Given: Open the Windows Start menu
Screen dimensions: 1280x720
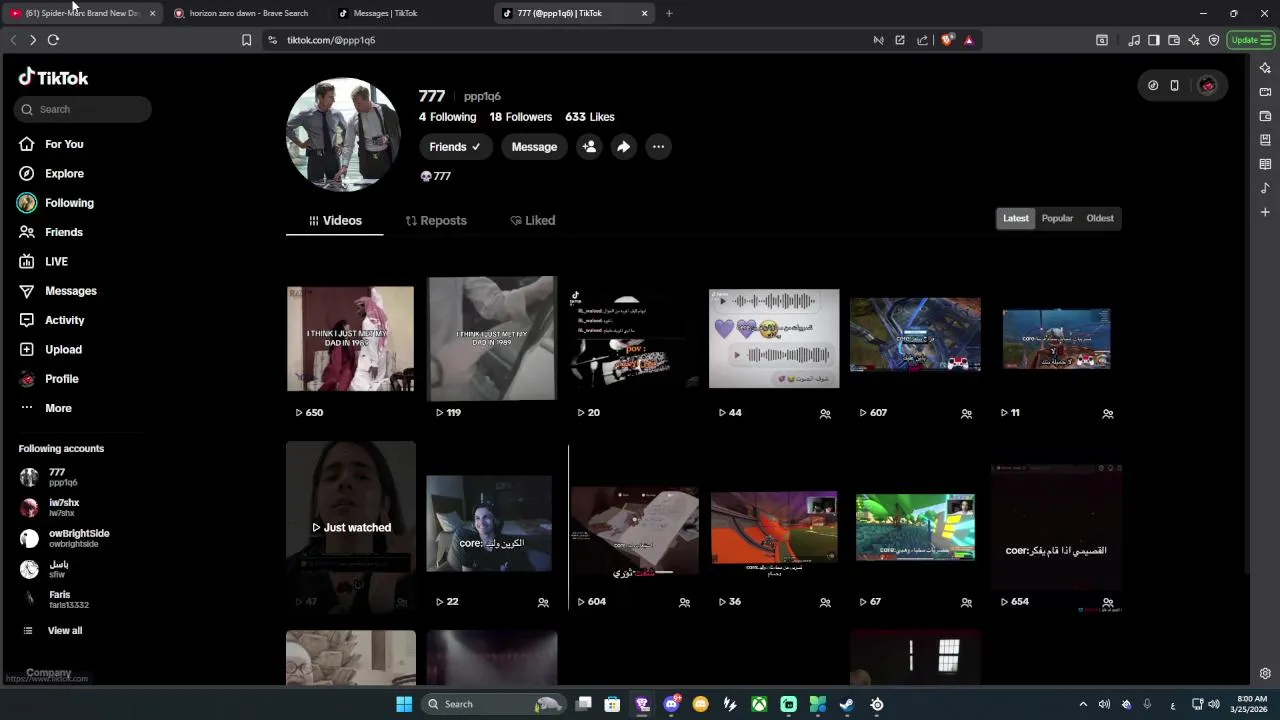Looking at the screenshot, I should 404,704.
